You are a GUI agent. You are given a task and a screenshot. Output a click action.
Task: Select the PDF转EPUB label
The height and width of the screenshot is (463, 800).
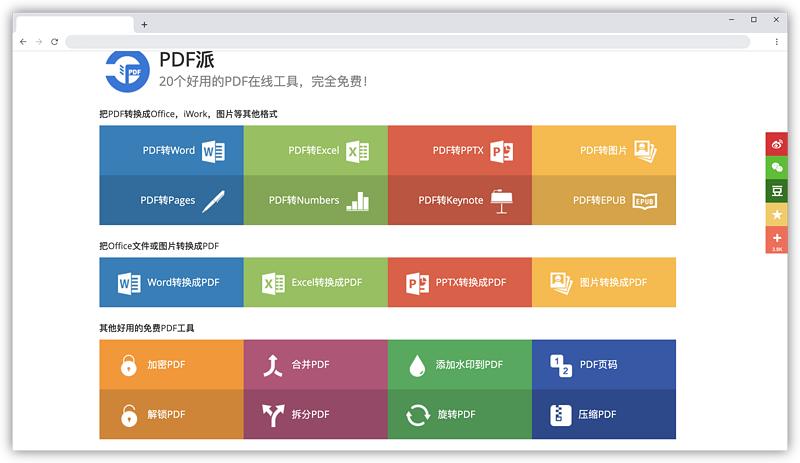(x=599, y=200)
